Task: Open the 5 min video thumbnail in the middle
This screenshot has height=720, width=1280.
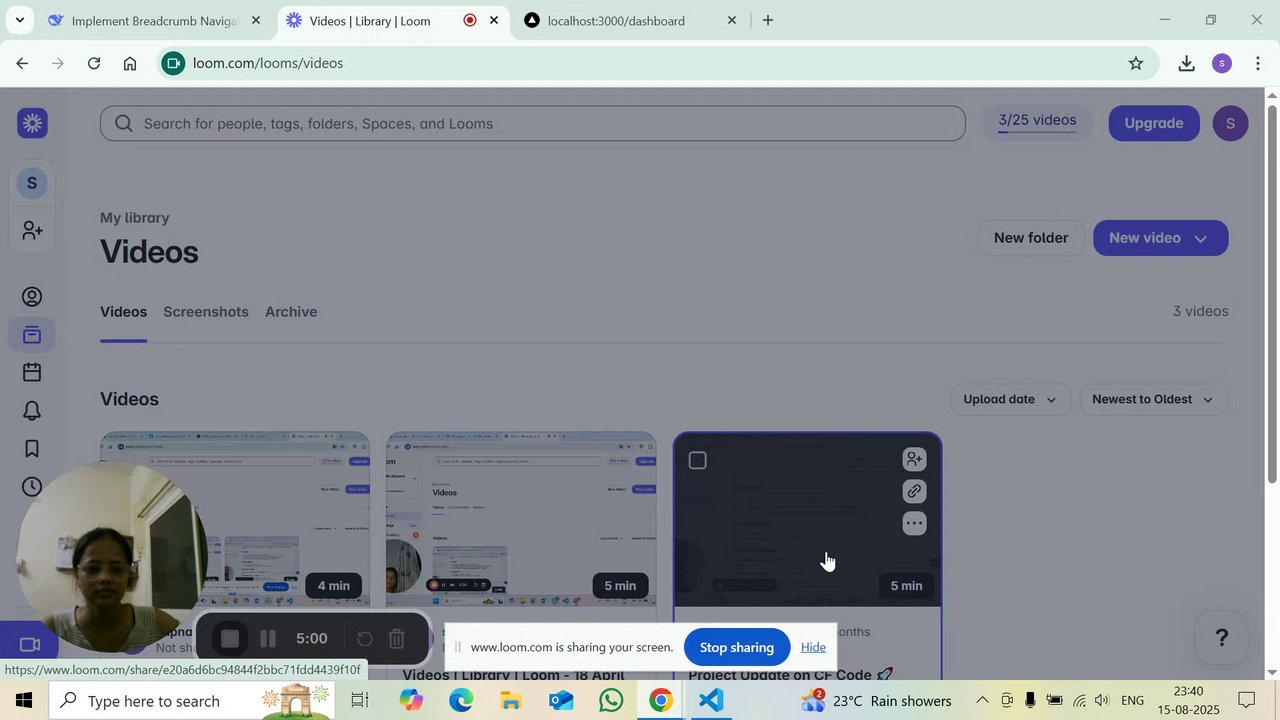Action: 521,520
